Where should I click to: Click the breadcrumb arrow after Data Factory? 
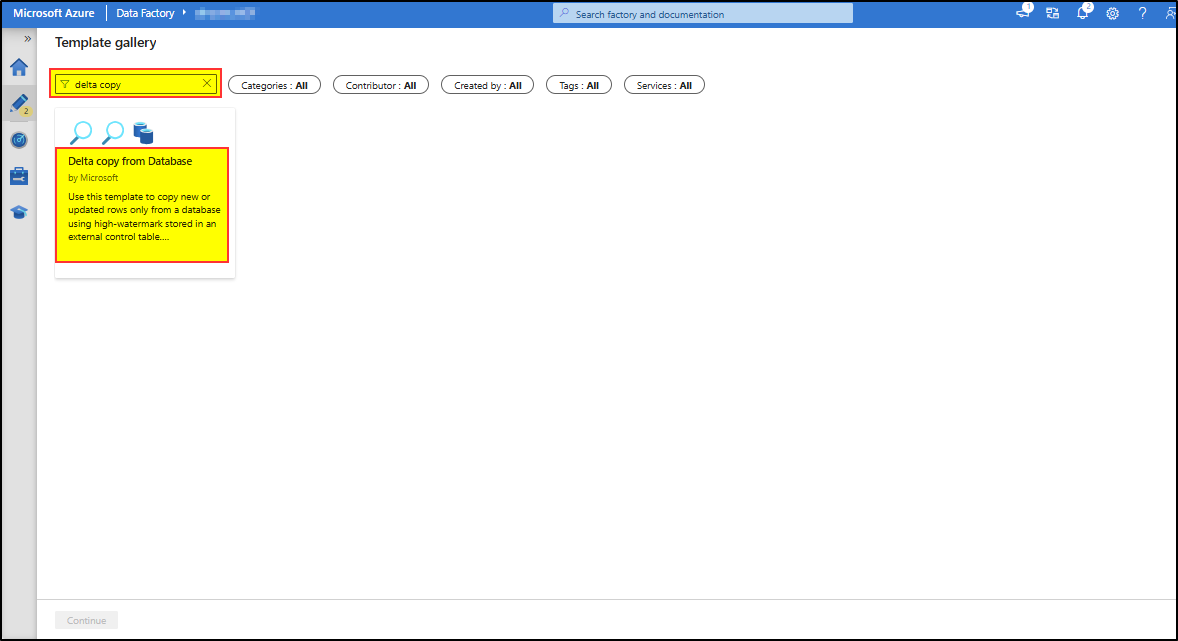[x=184, y=13]
